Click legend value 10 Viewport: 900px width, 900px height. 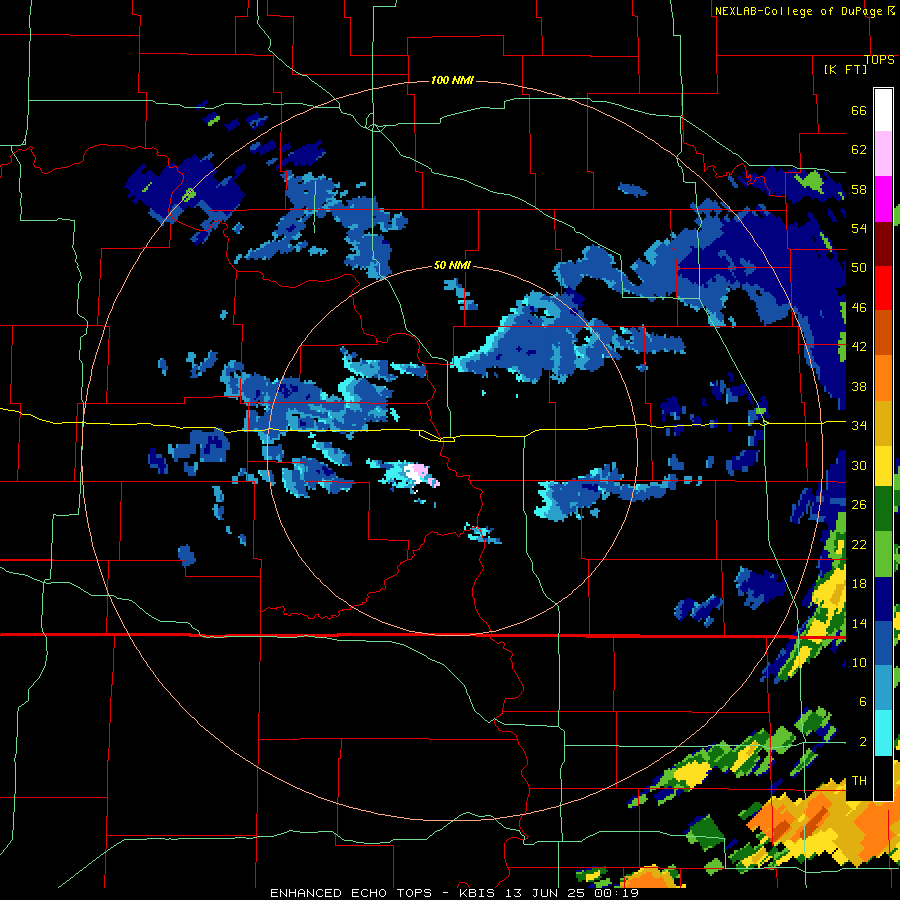pyautogui.click(x=859, y=662)
